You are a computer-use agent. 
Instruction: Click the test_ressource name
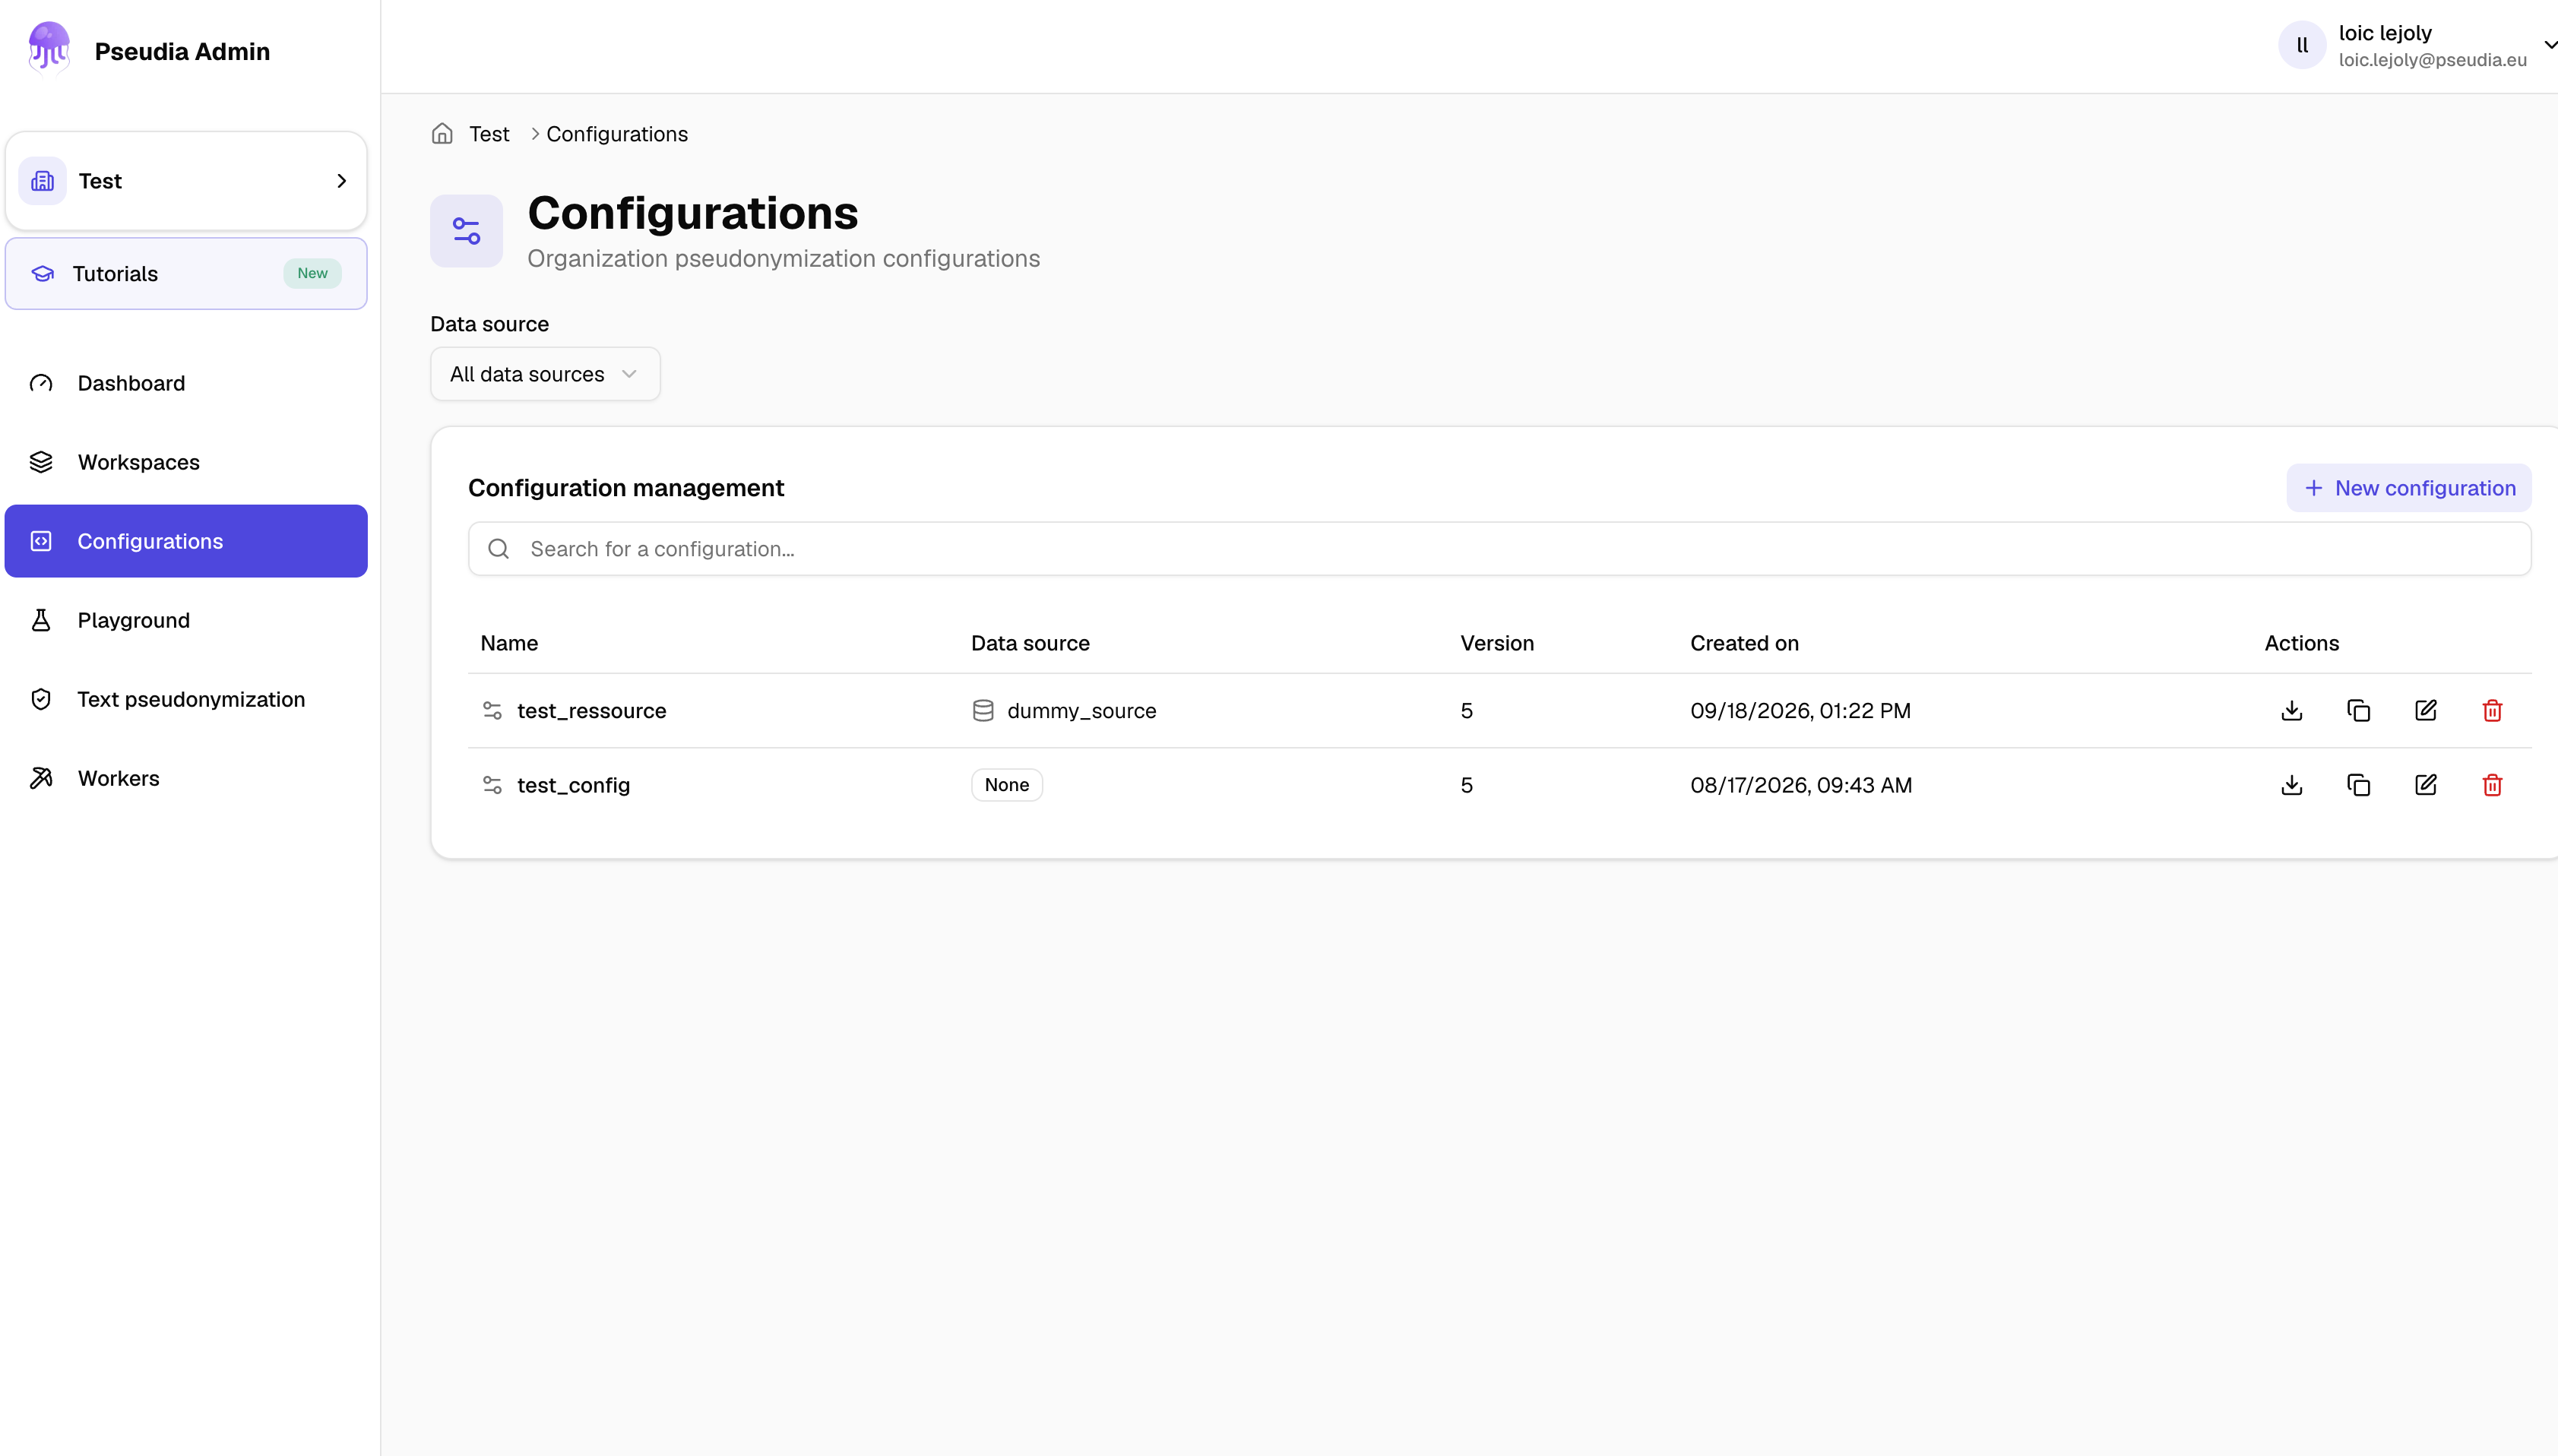point(591,711)
